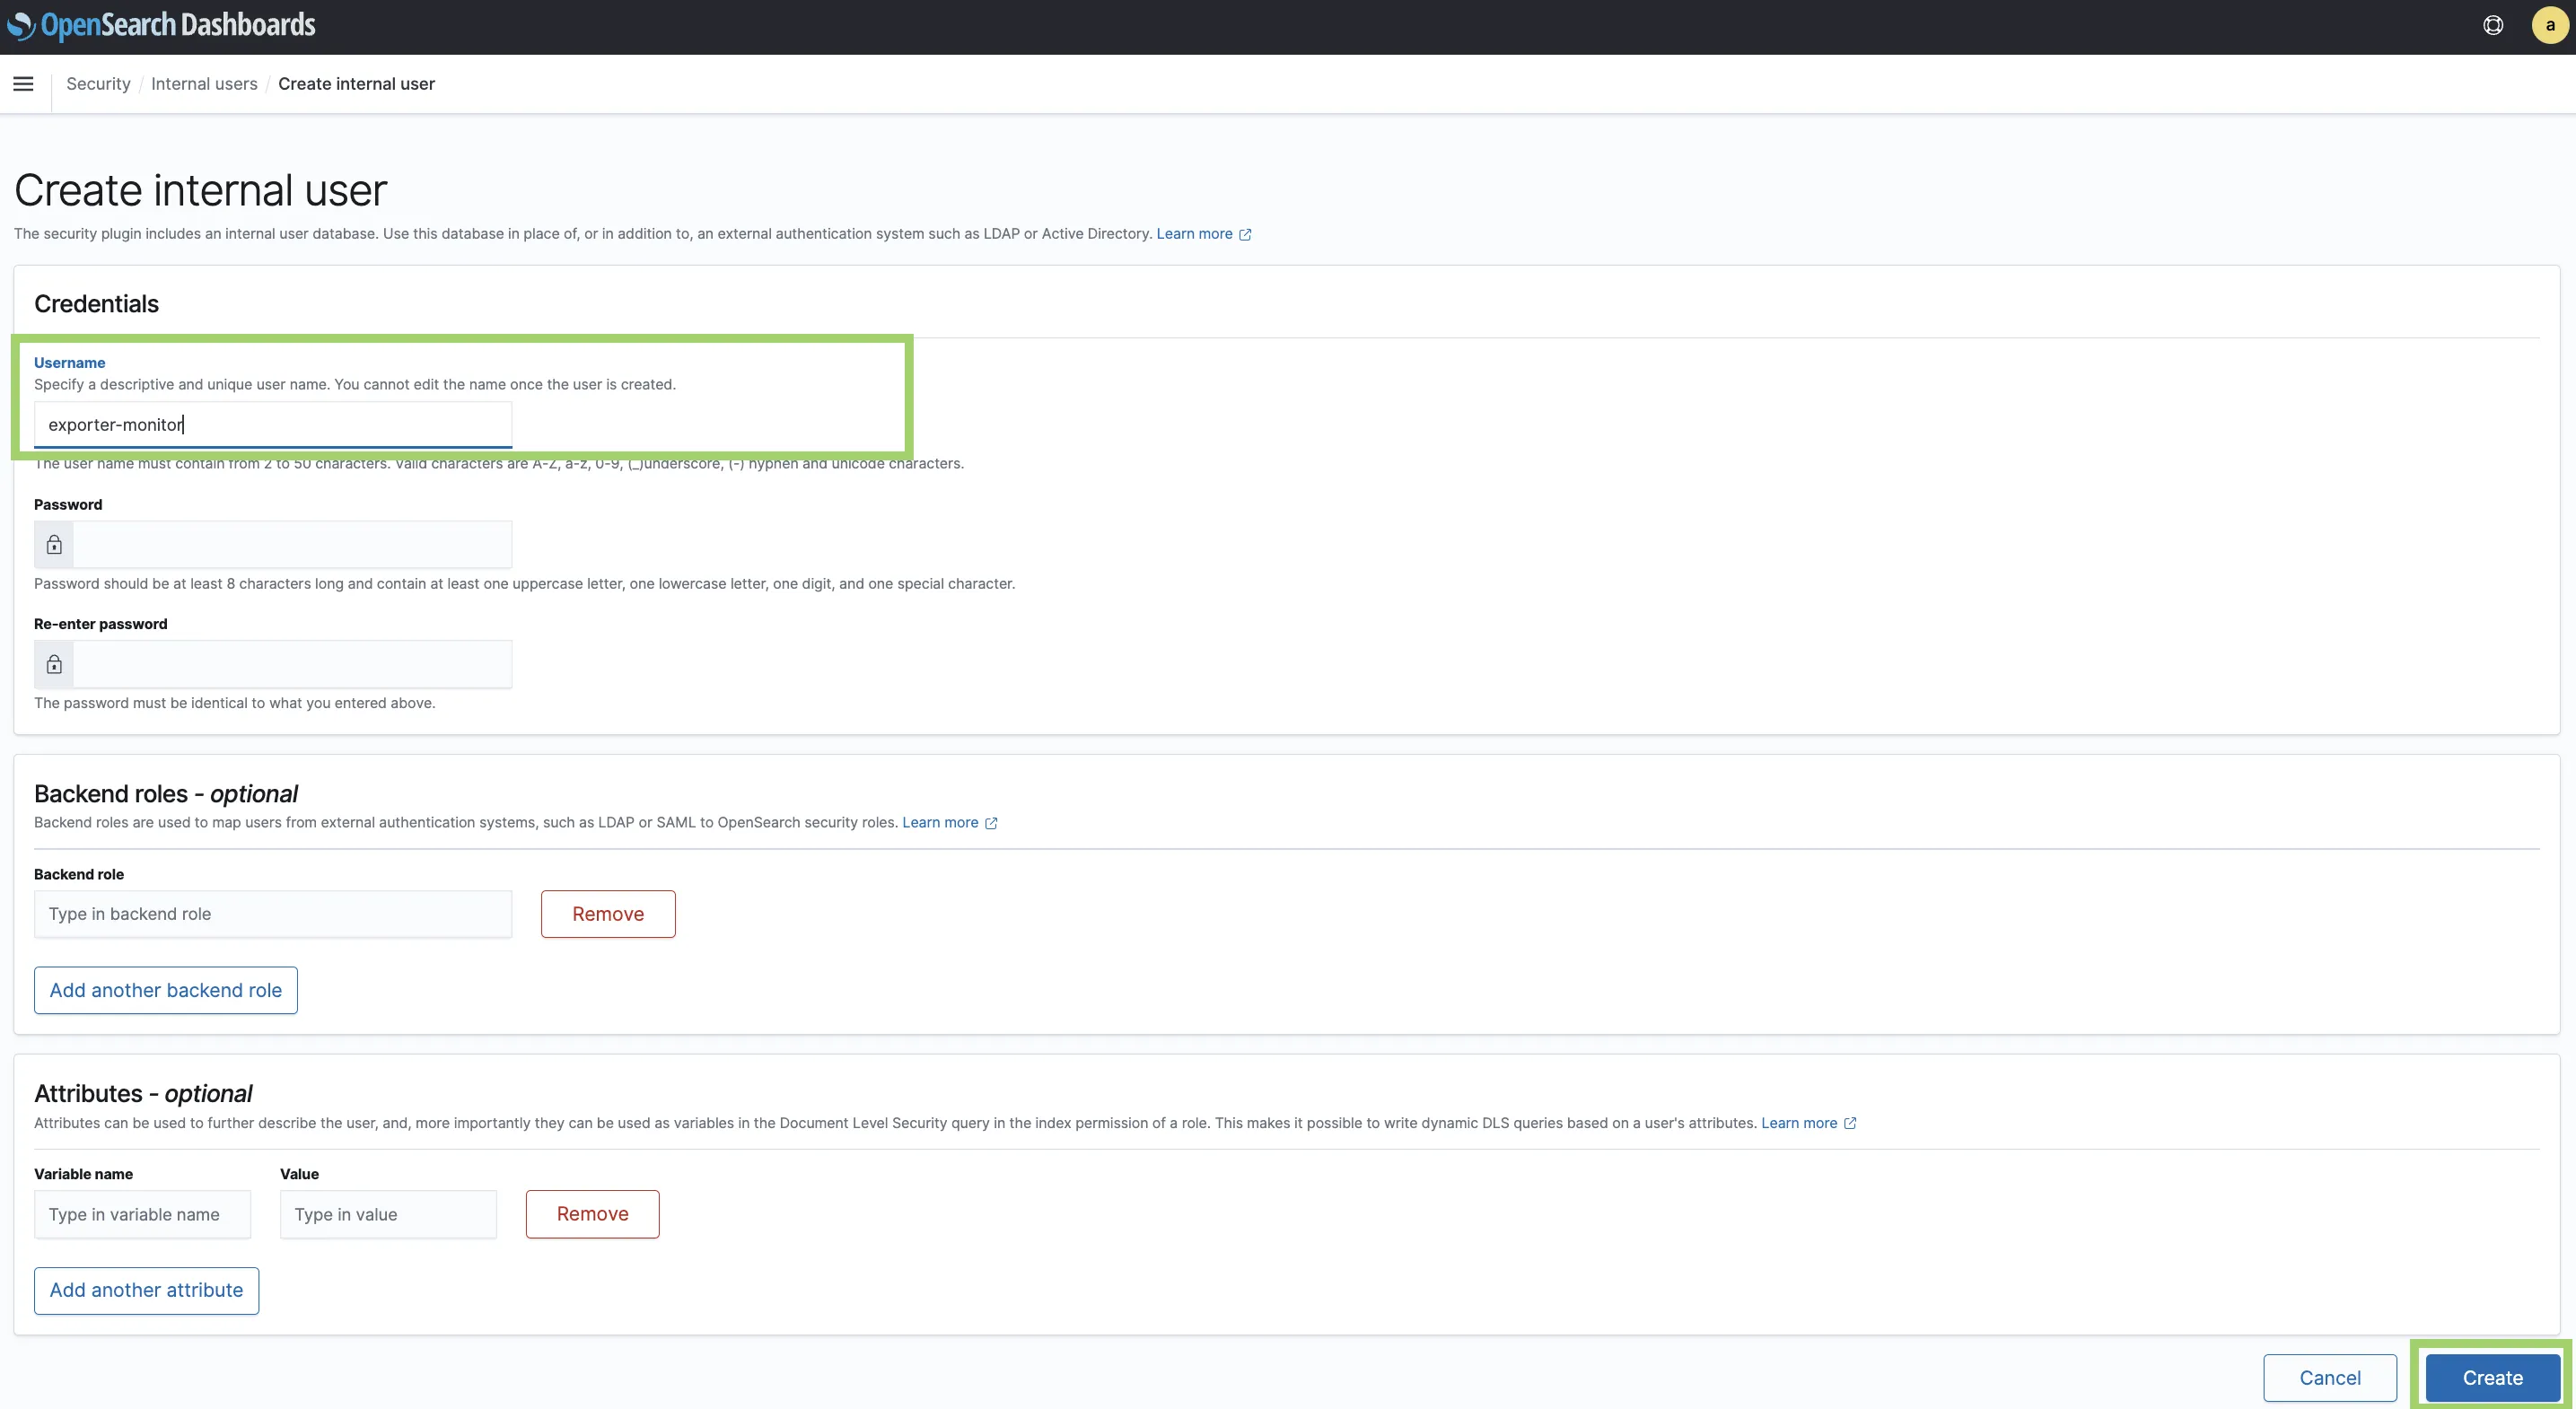Open the user avatar menu
This screenshot has width=2576, height=1409.
[x=2549, y=25]
